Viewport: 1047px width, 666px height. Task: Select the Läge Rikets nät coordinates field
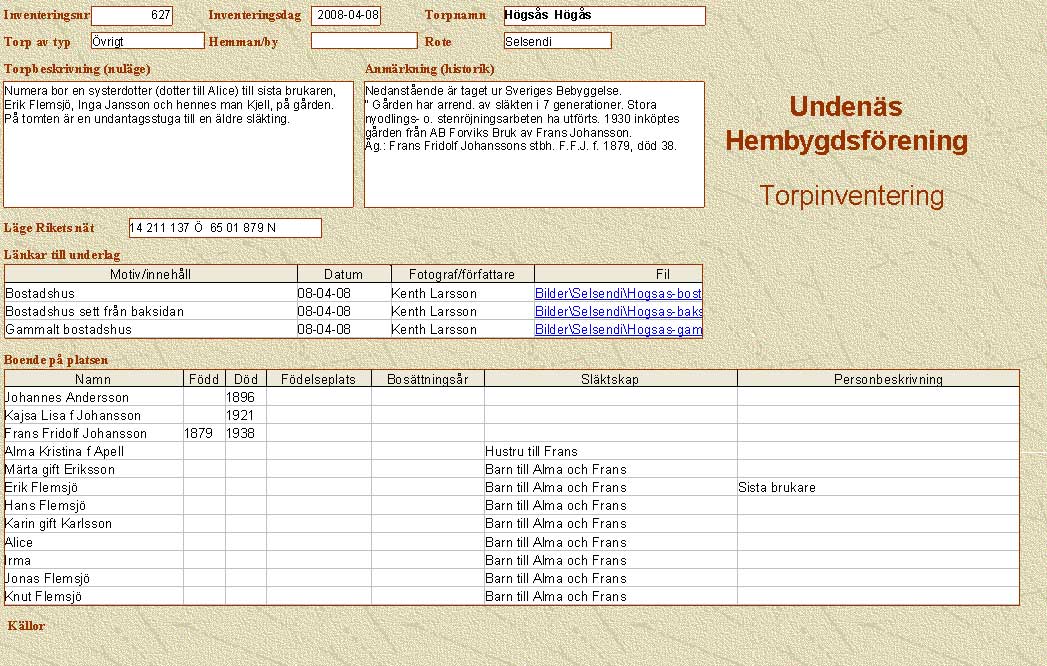[x=225, y=228]
